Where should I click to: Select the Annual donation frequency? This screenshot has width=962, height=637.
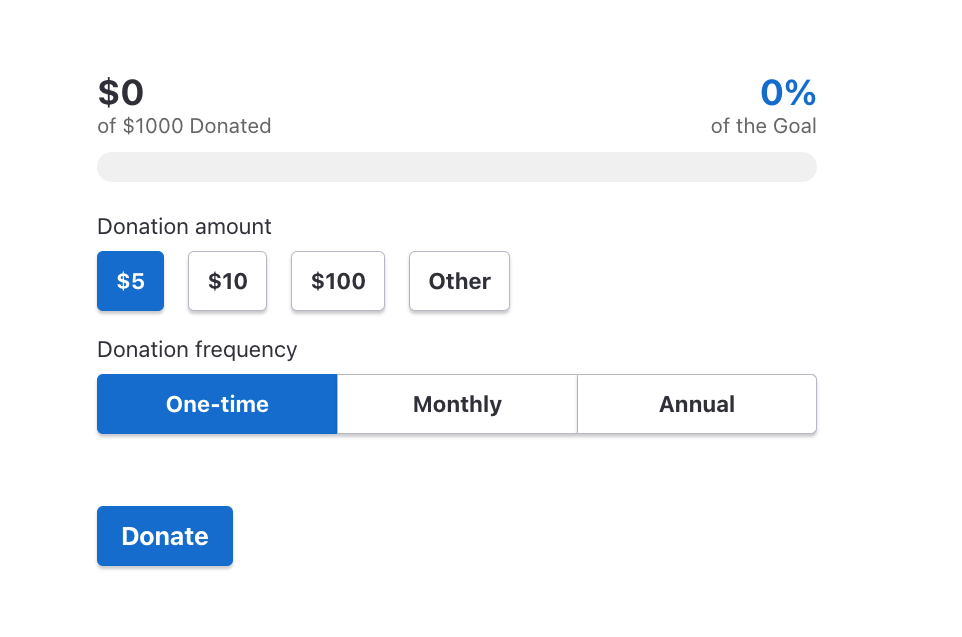click(x=697, y=404)
